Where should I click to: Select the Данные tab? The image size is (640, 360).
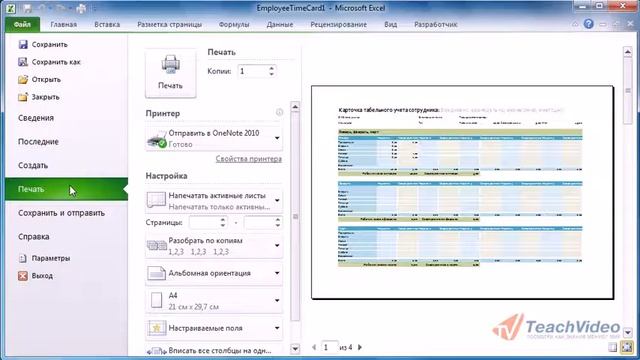coord(280,24)
